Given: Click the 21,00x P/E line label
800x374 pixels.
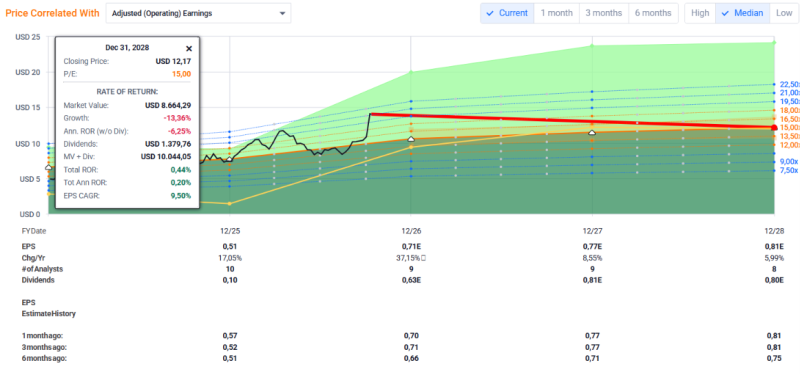Looking at the screenshot, I should tap(790, 93).
